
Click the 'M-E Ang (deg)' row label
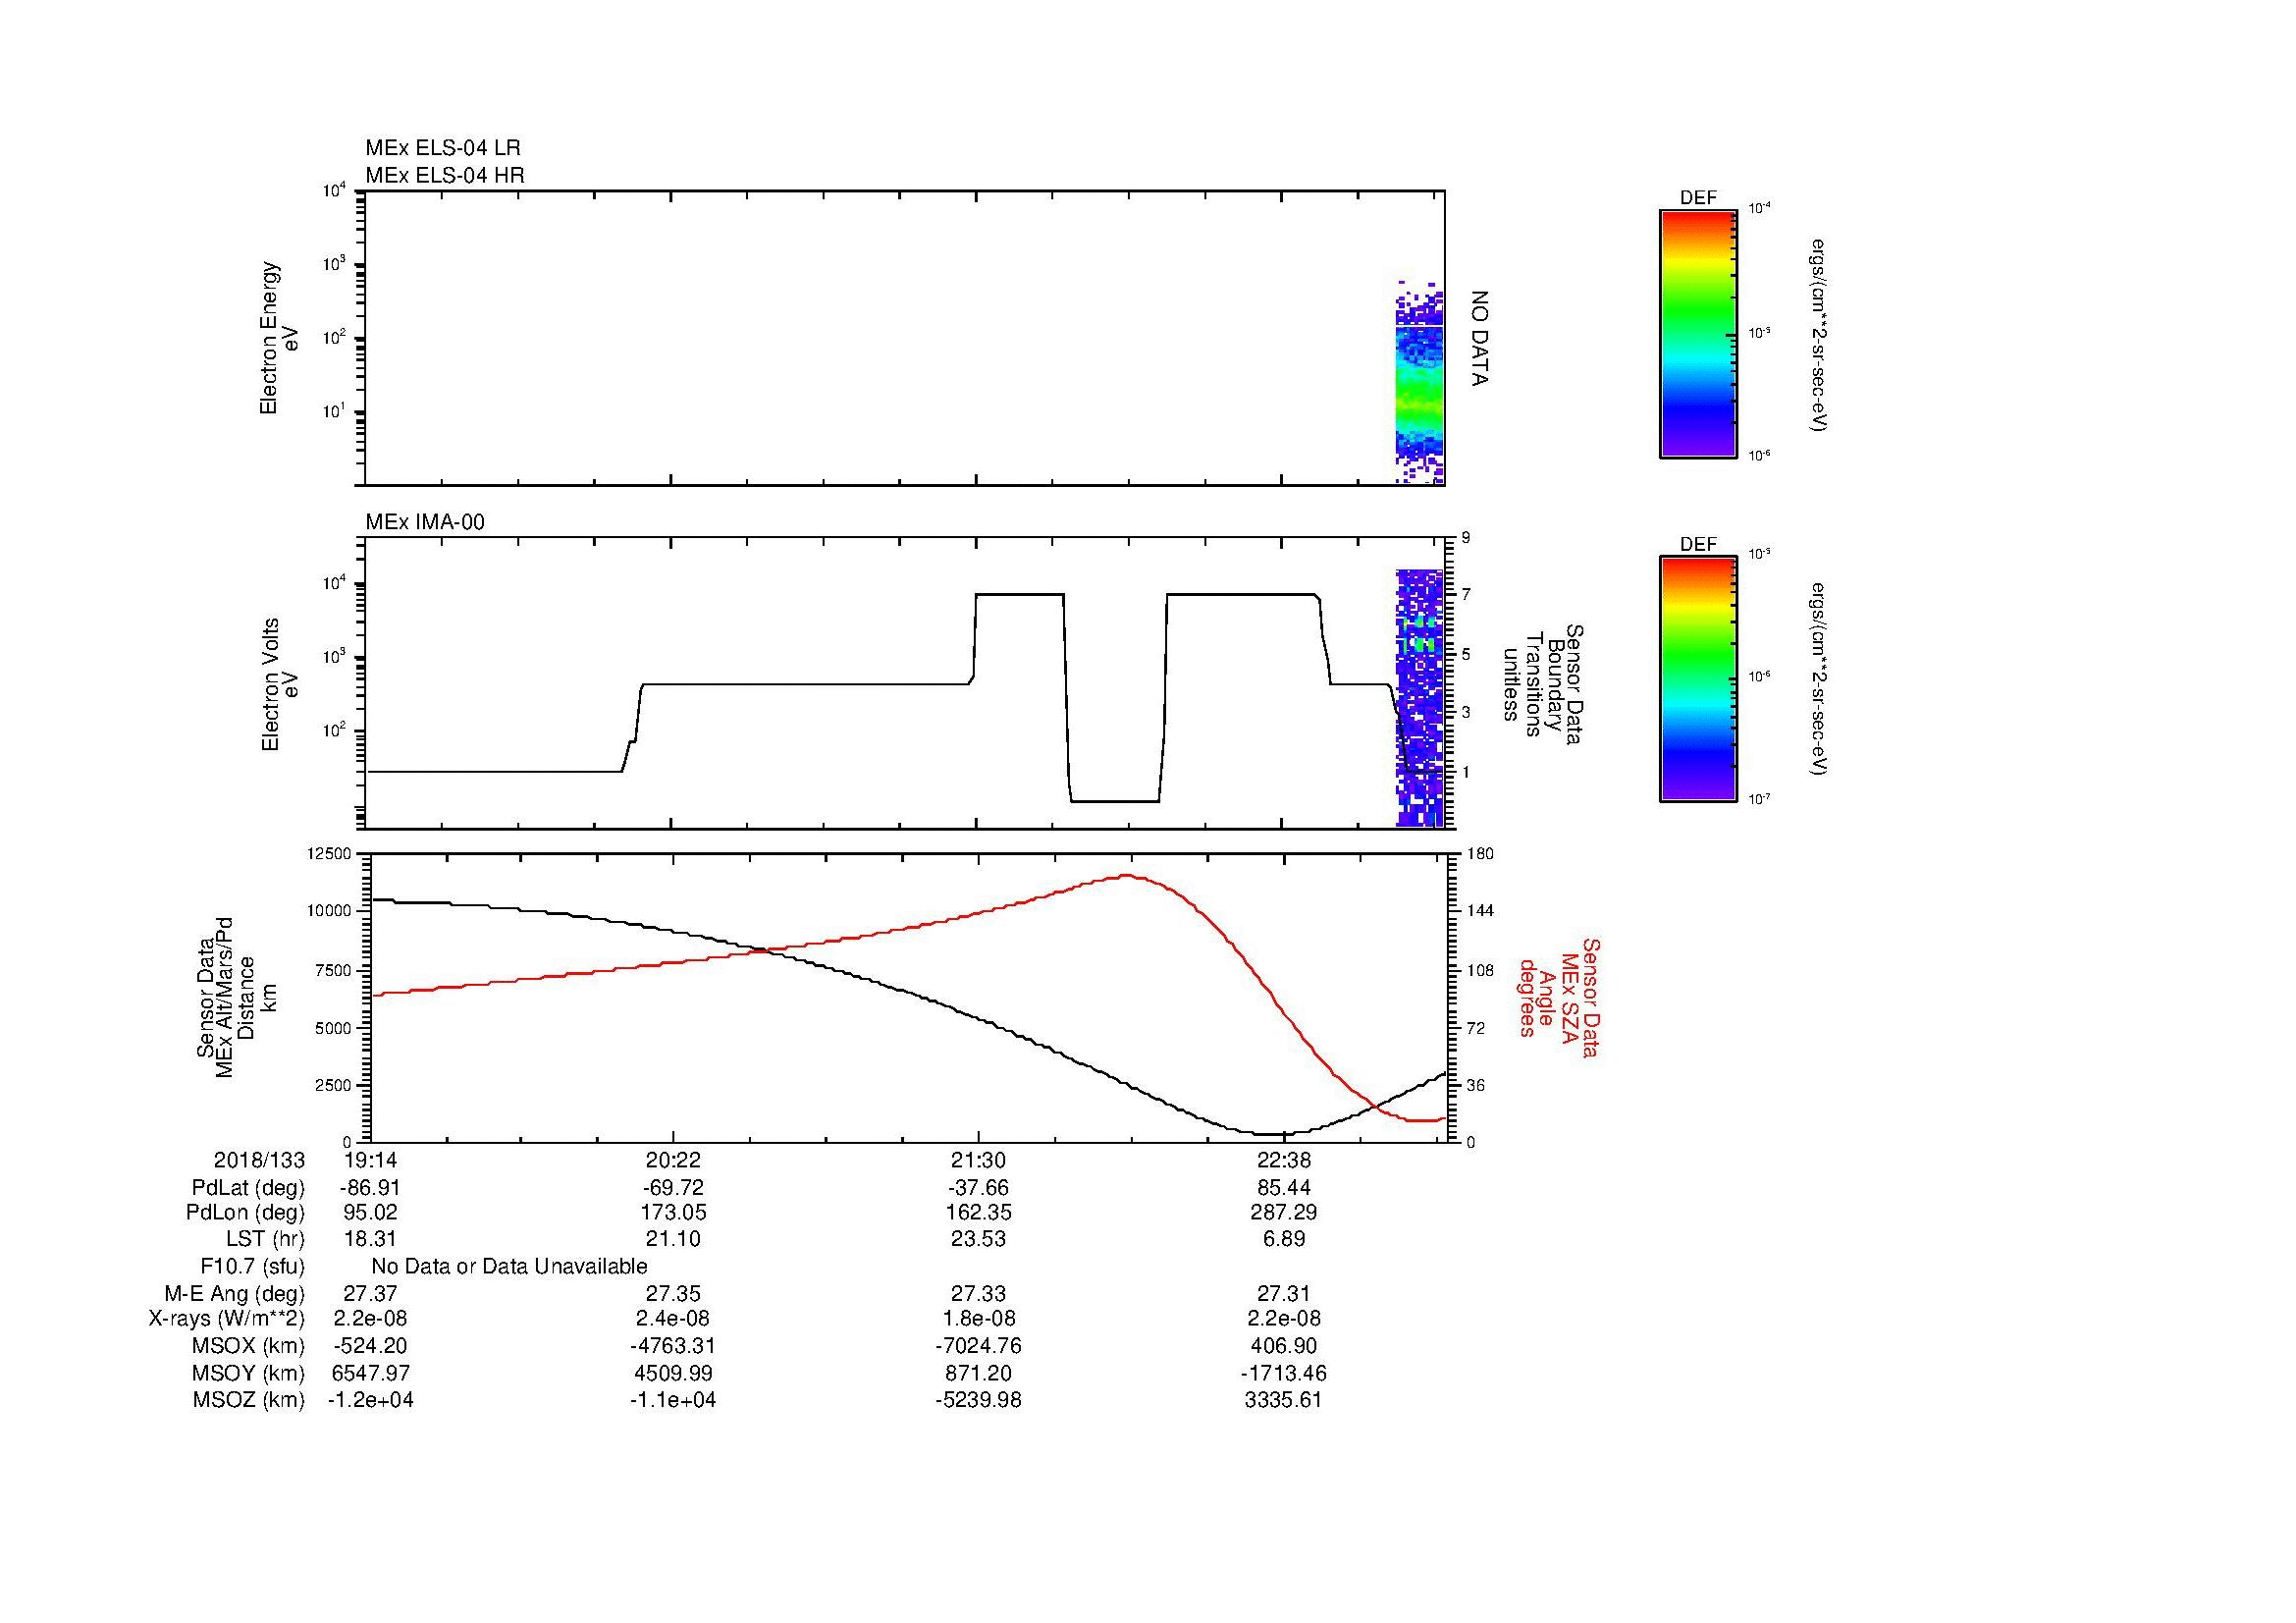[x=235, y=1293]
